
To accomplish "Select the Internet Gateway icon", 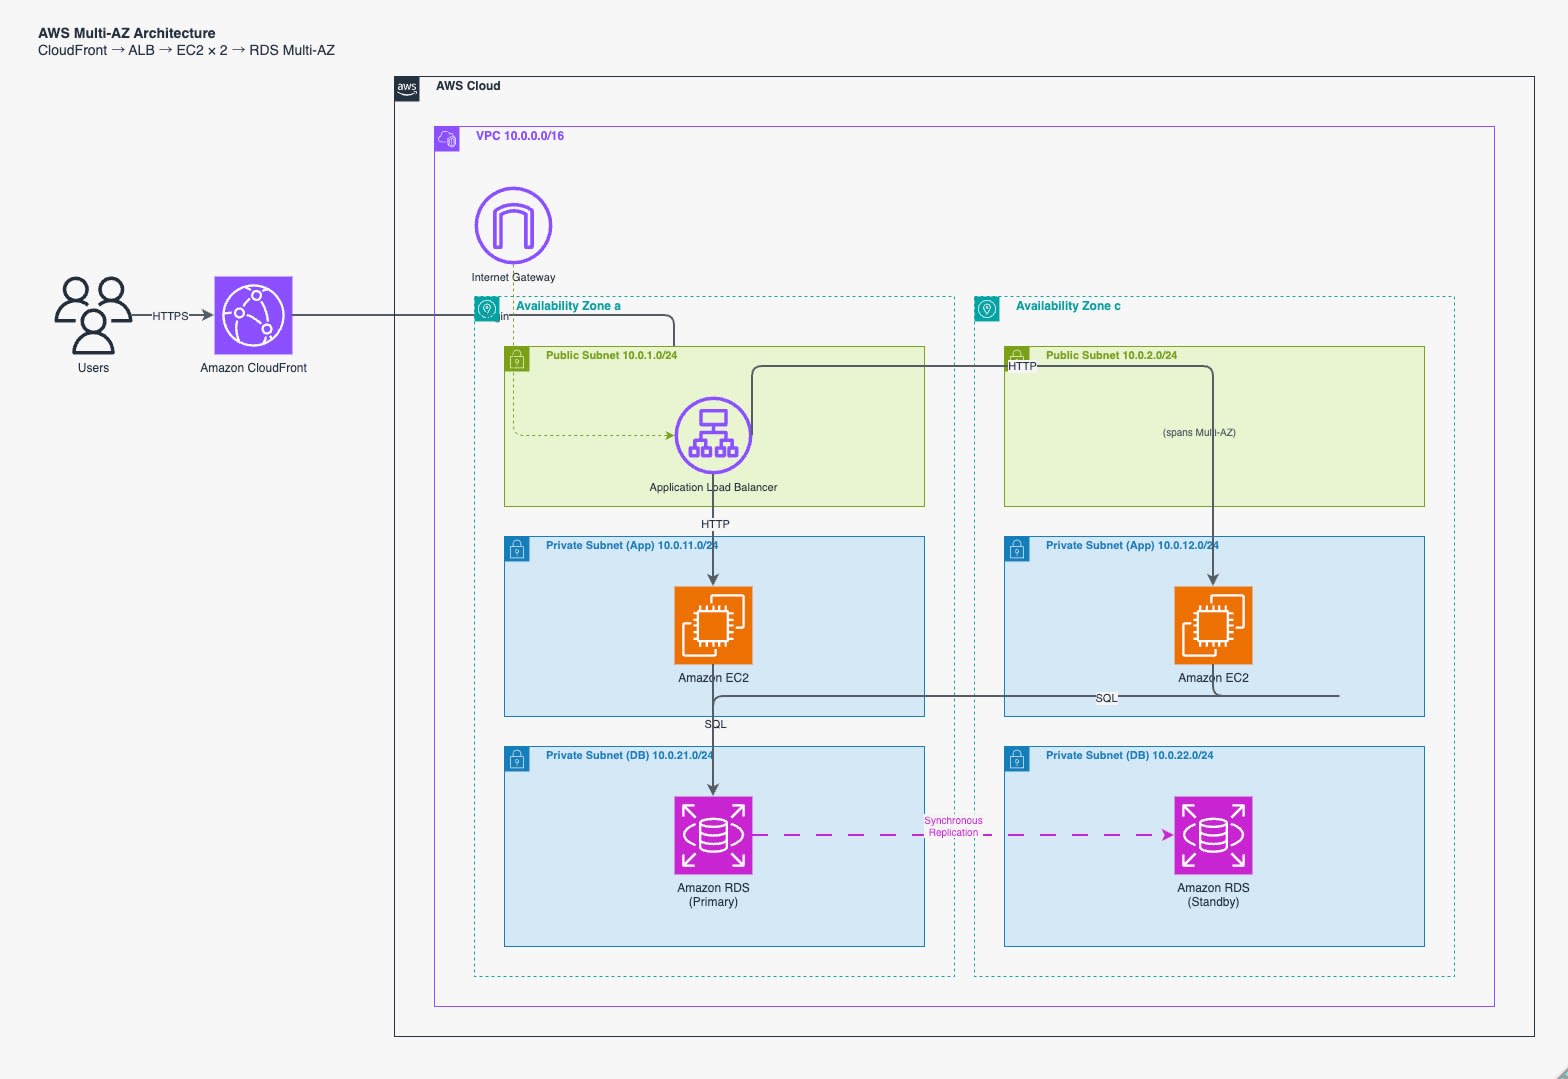I will [514, 226].
